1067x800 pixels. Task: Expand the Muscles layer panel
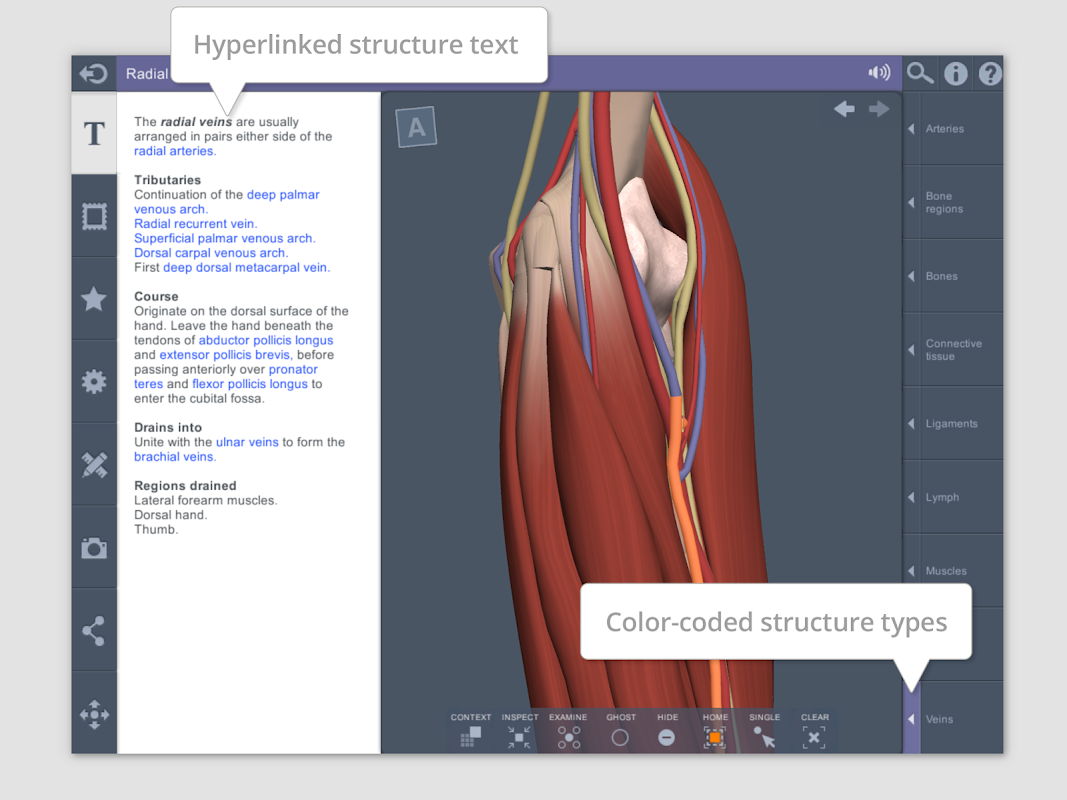tap(952, 571)
